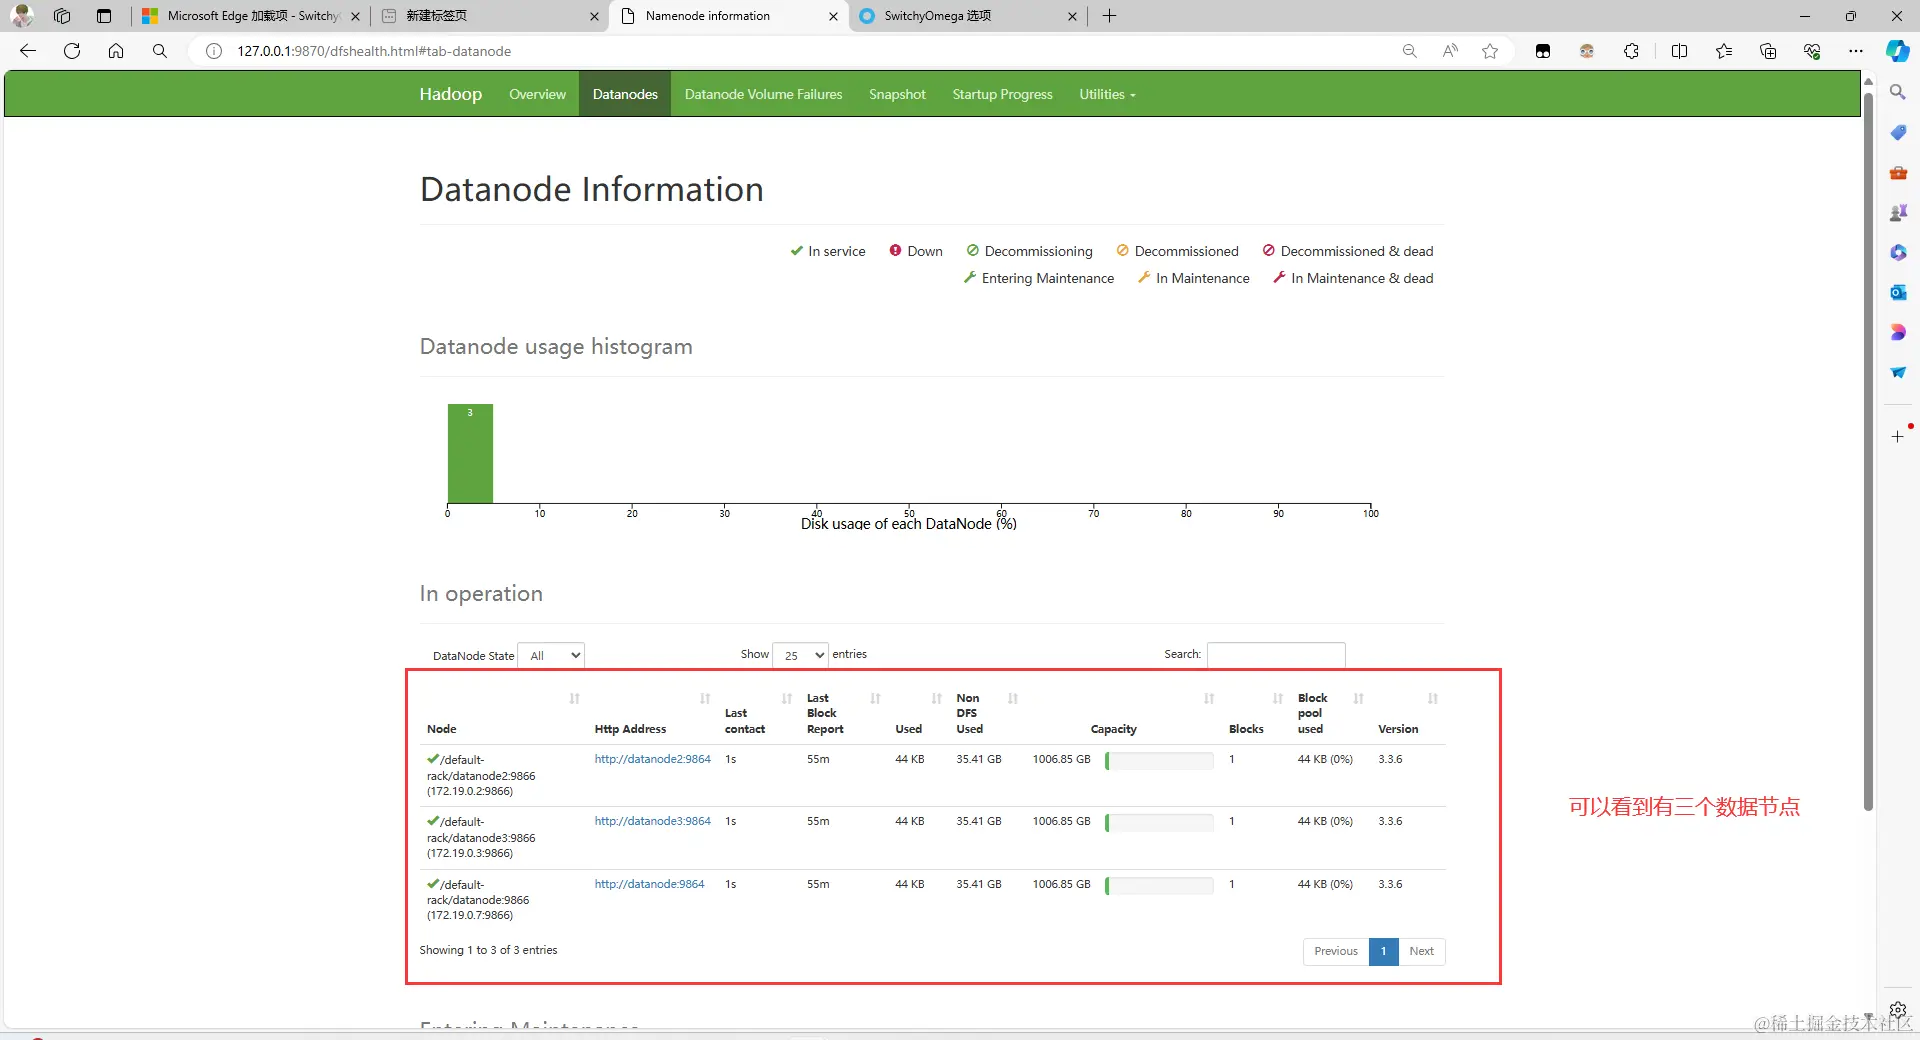Image resolution: width=1920 pixels, height=1040 pixels.
Task: Sort table by Last contact column
Action: (758, 714)
